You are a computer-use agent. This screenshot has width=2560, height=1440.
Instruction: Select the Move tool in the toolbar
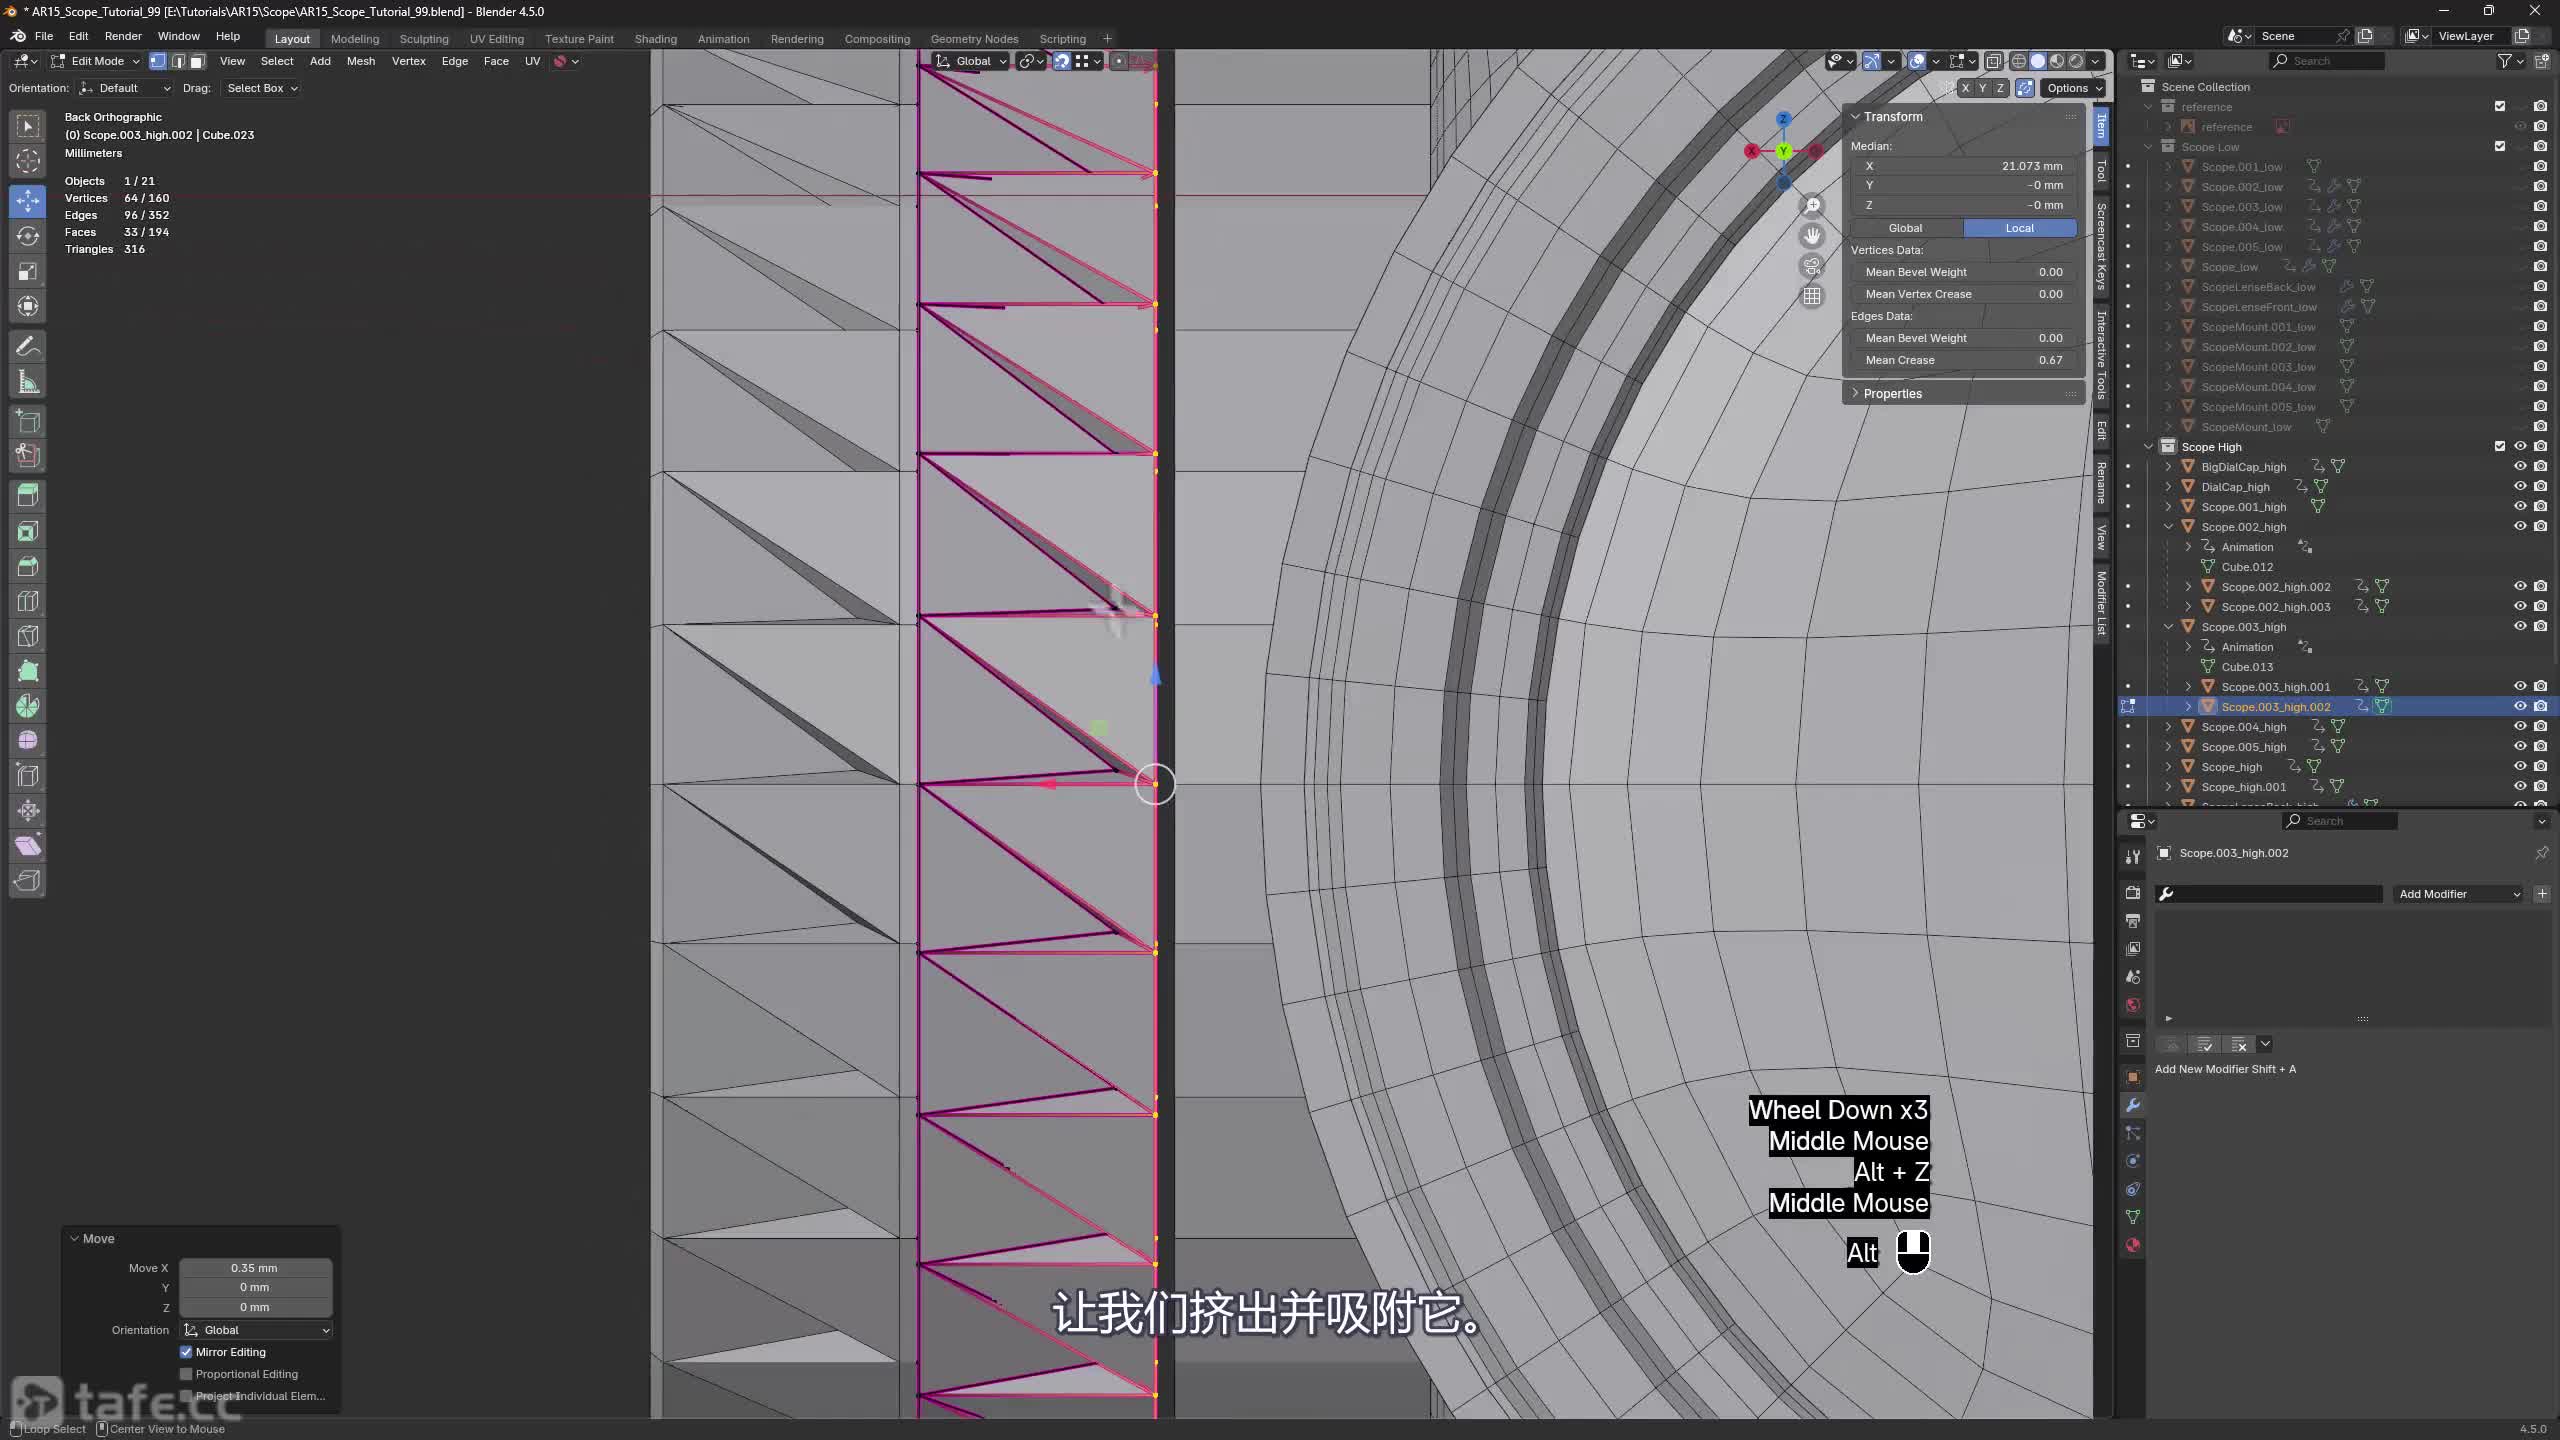[28, 200]
